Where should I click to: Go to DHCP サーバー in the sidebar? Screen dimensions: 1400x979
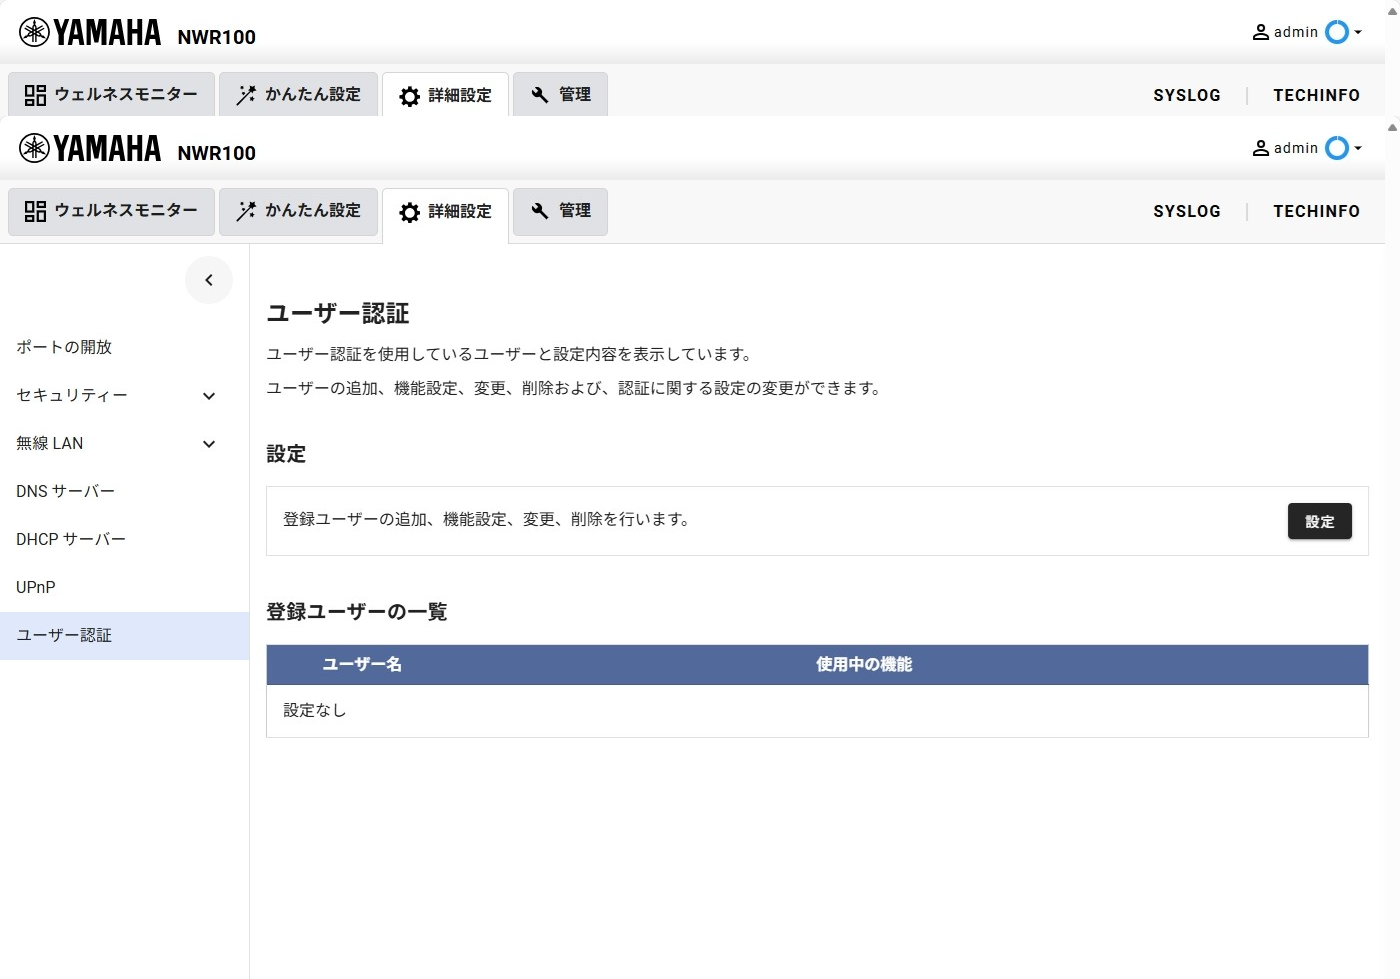click(x=71, y=539)
